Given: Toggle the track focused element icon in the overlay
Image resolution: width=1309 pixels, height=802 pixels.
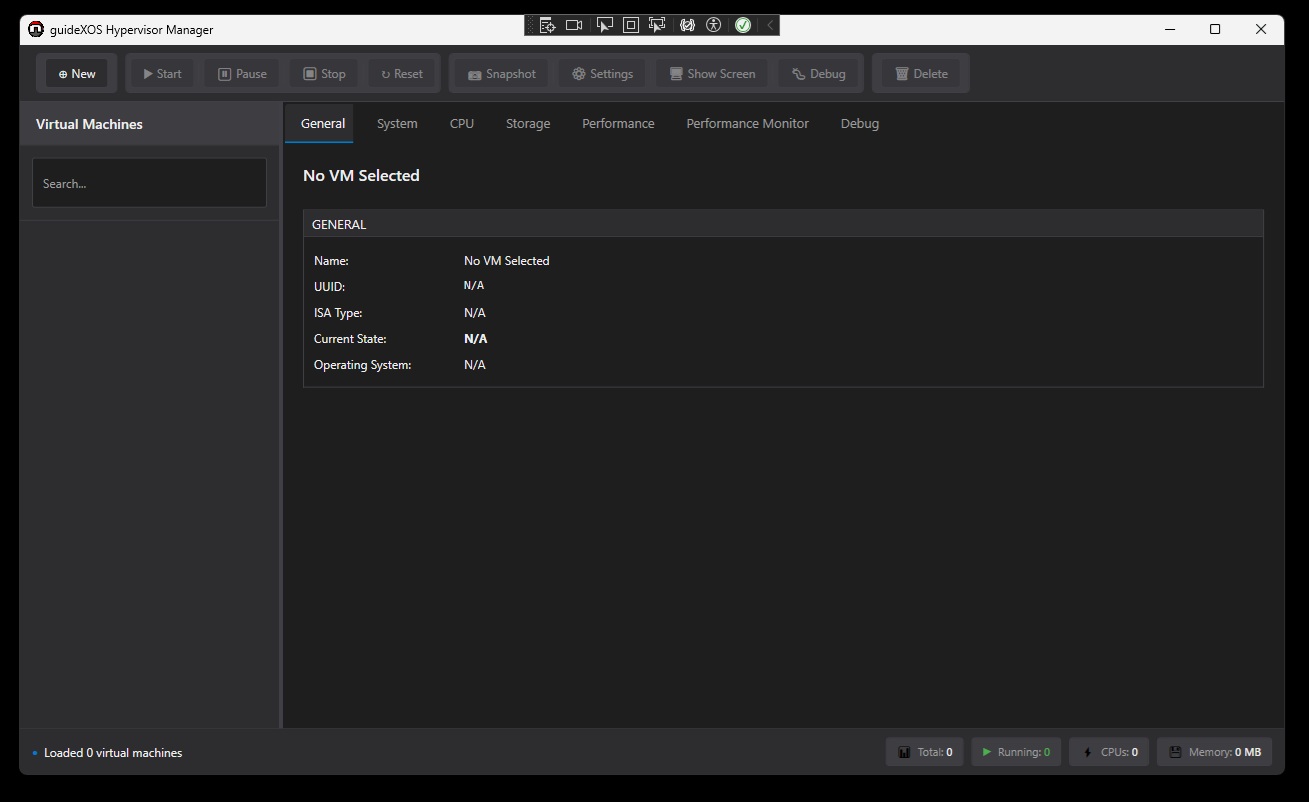Looking at the screenshot, I should pos(657,25).
